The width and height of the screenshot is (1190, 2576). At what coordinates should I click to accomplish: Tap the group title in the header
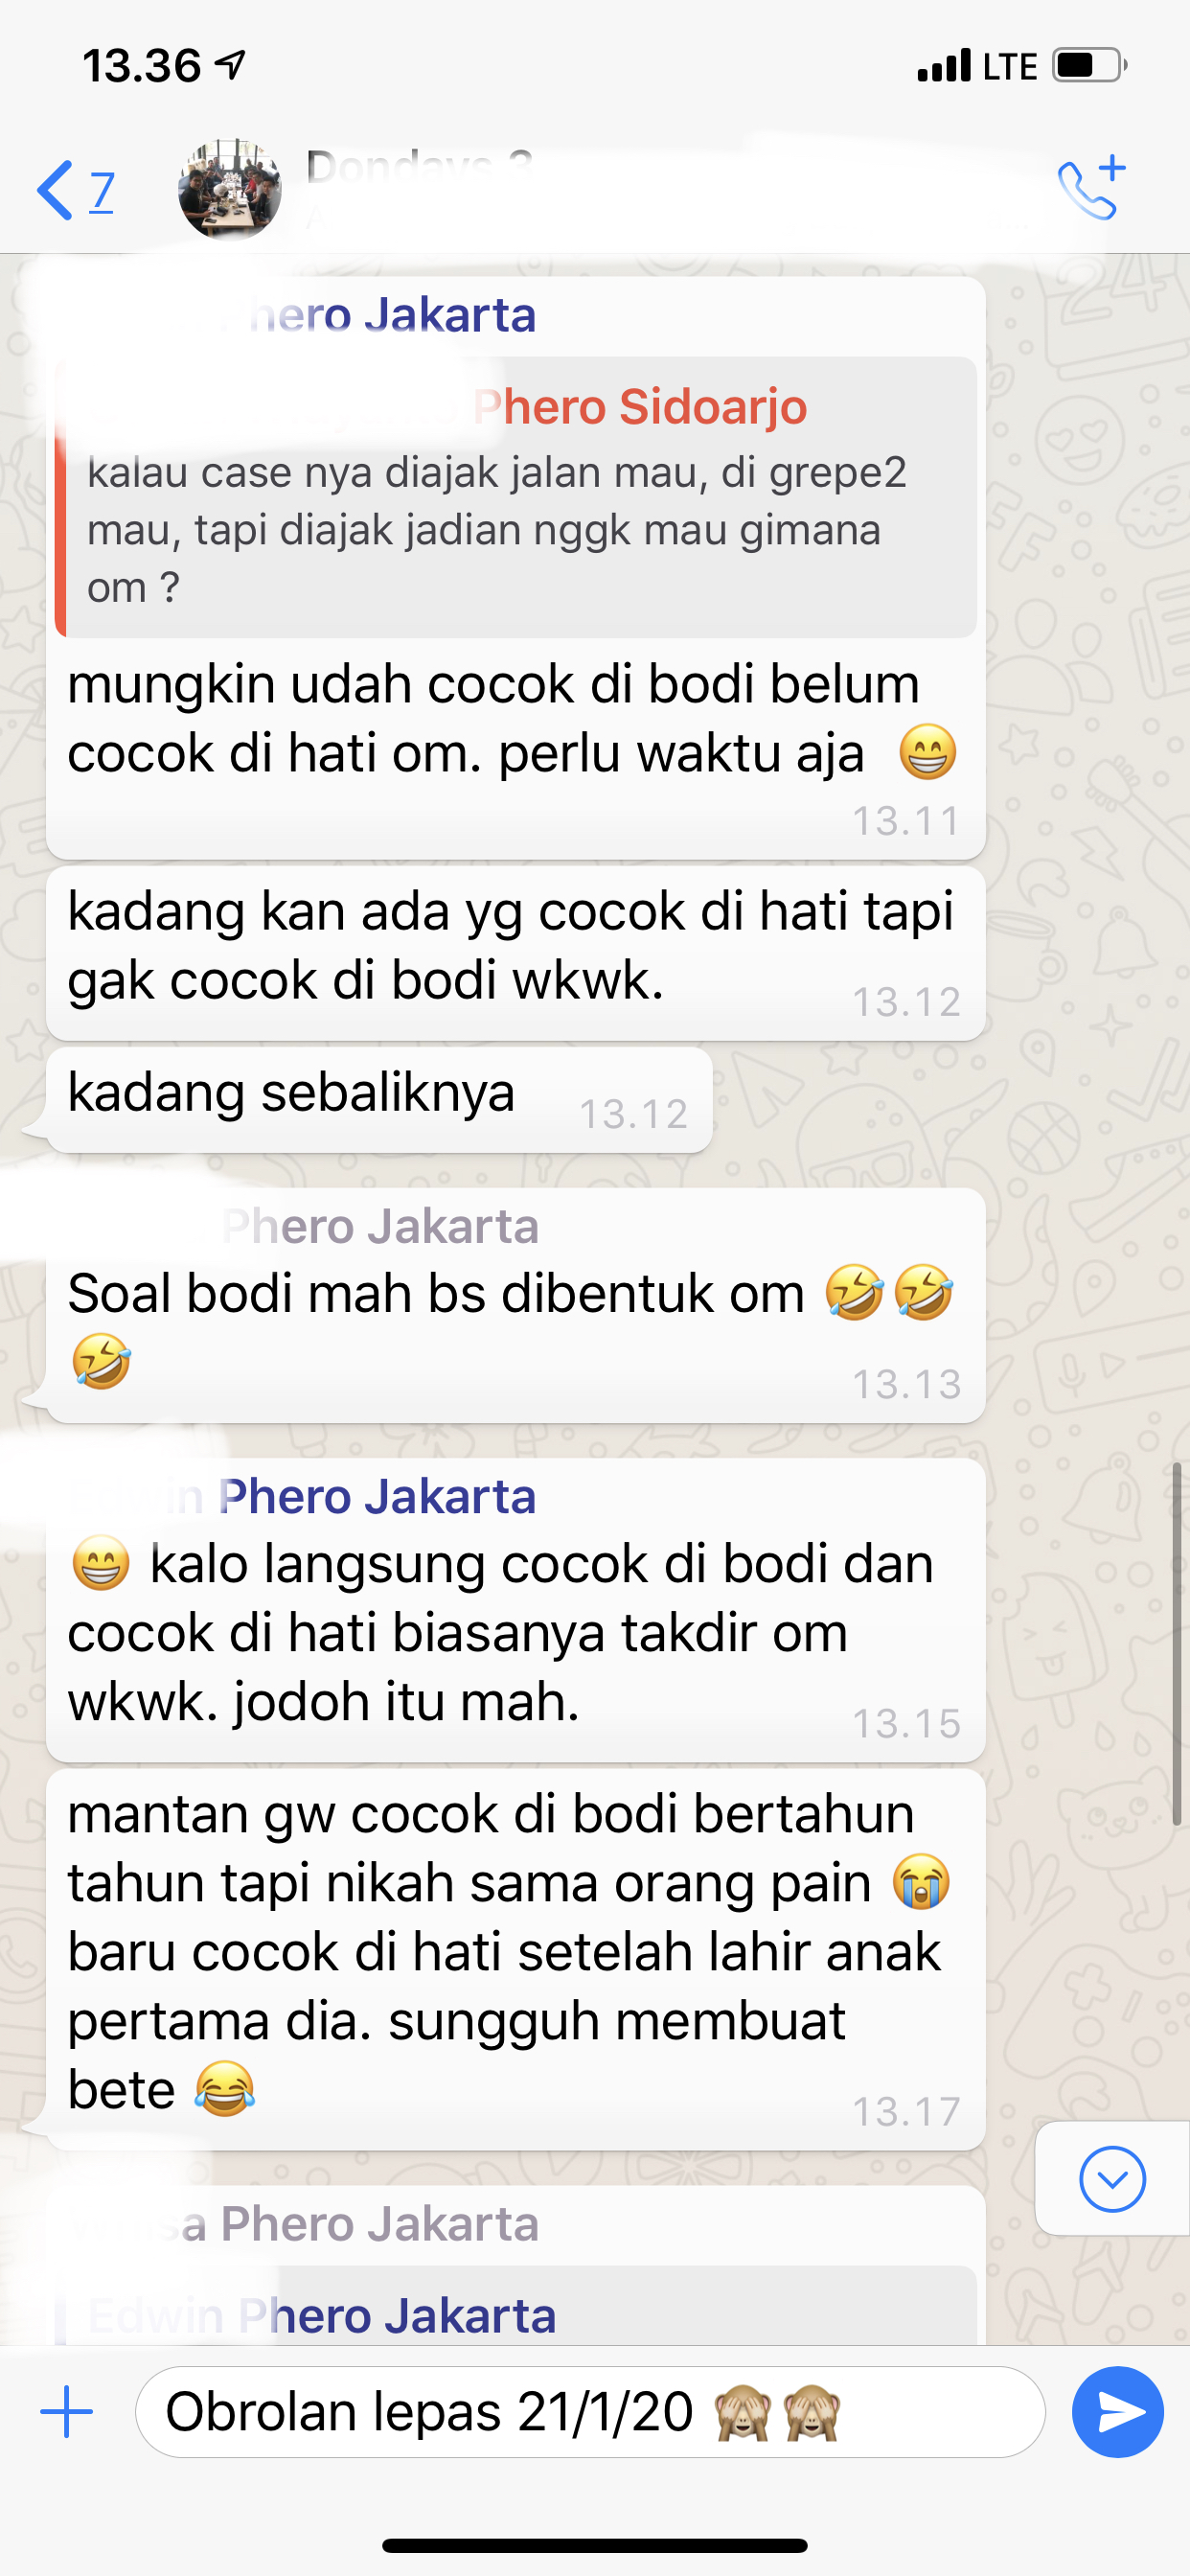pyautogui.click(x=420, y=166)
